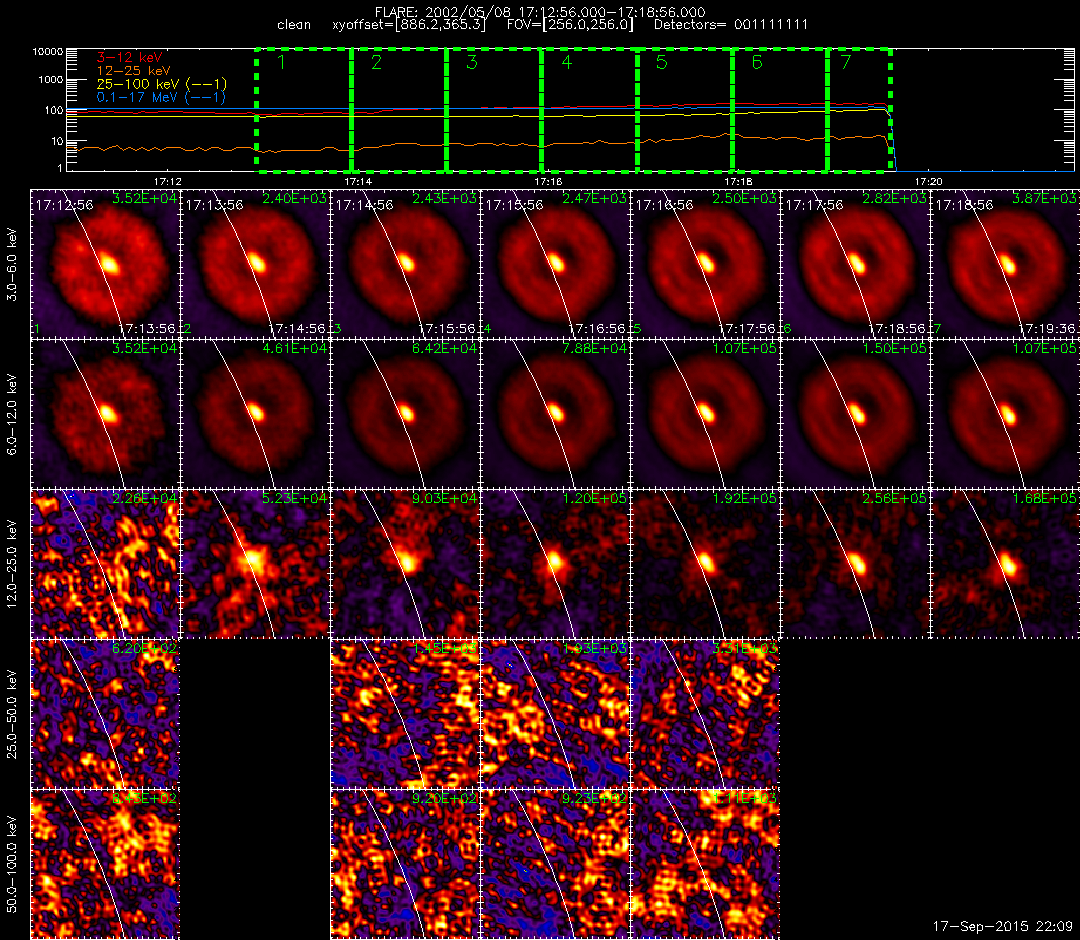Click the '3.0-6.0 keV' row label
The height and width of the screenshot is (940, 1080).
[x=12, y=264]
